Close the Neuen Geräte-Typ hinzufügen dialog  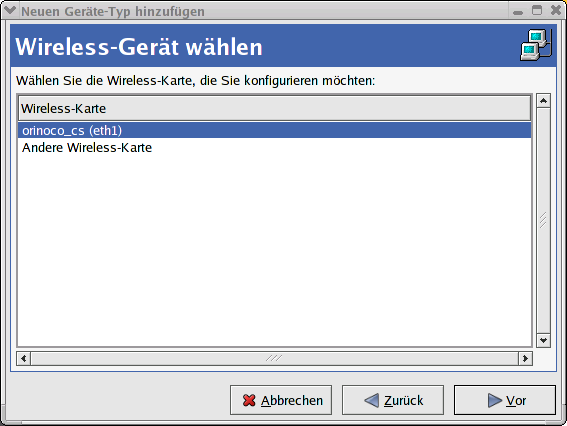click(556, 10)
